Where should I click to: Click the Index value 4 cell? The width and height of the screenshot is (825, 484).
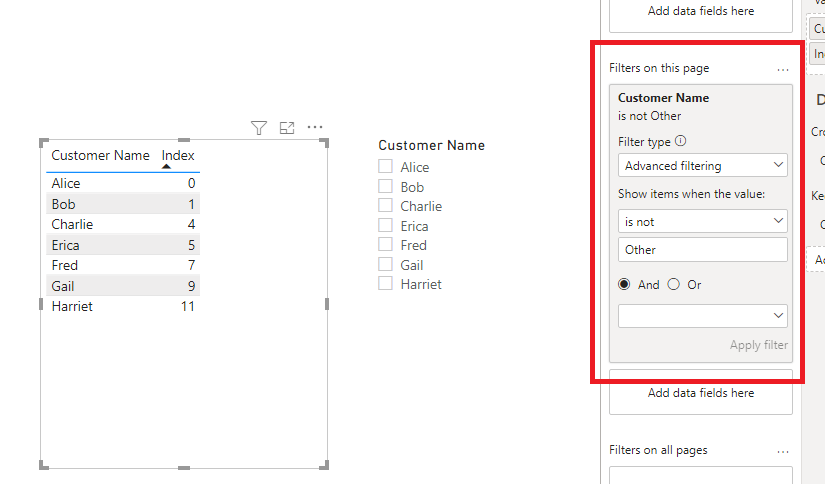pos(192,224)
